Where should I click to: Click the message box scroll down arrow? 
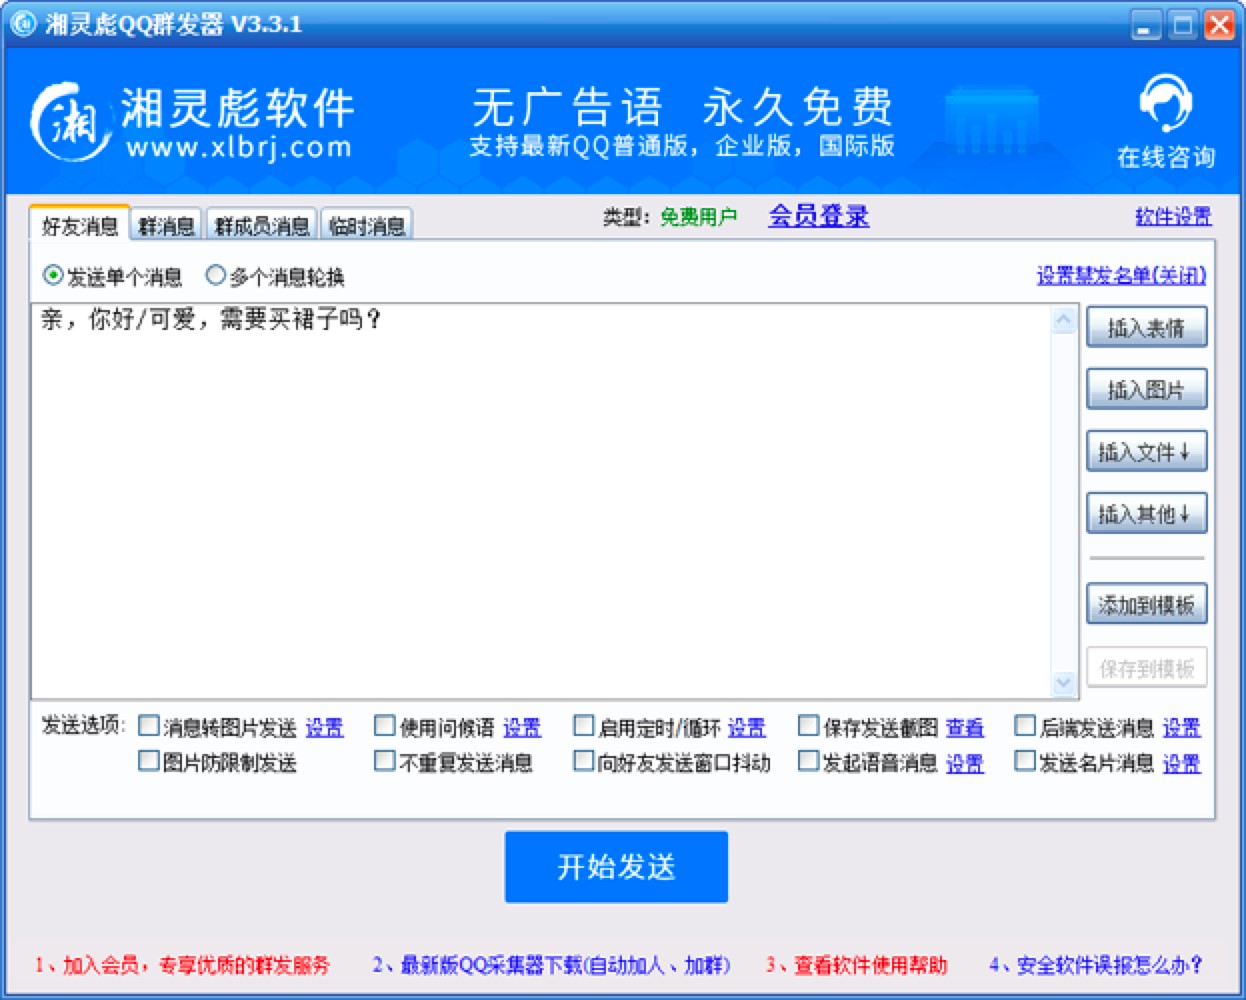click(x=1064, y=683)
